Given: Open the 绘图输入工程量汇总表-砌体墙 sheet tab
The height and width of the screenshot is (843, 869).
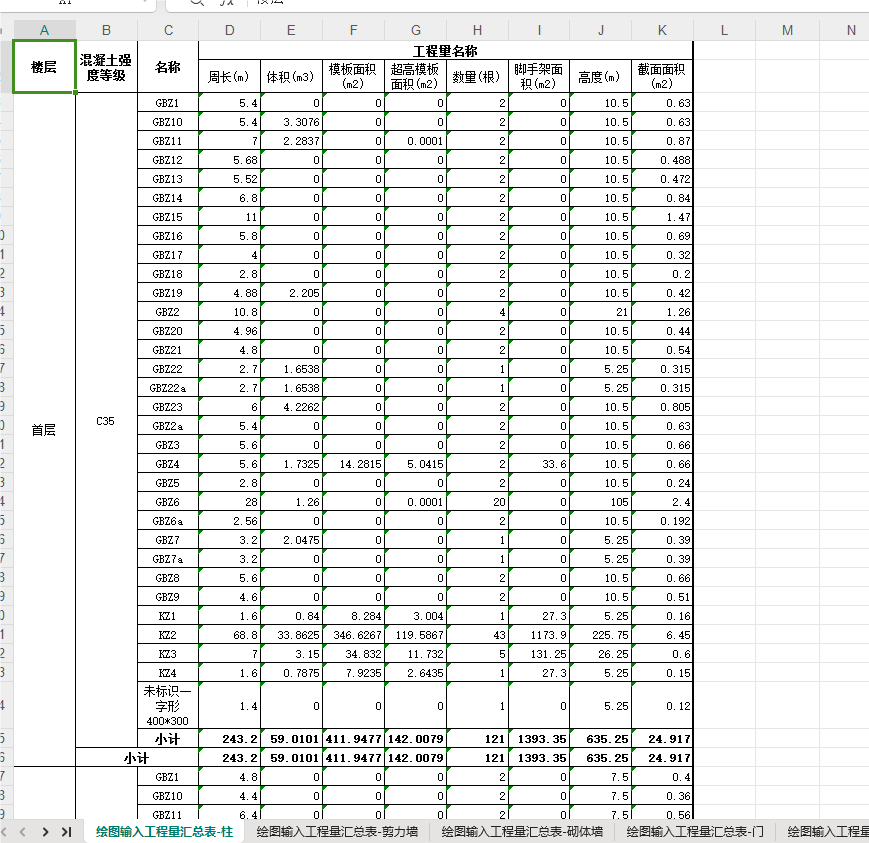Looking at the screenshot, I should tap(522, 831).
